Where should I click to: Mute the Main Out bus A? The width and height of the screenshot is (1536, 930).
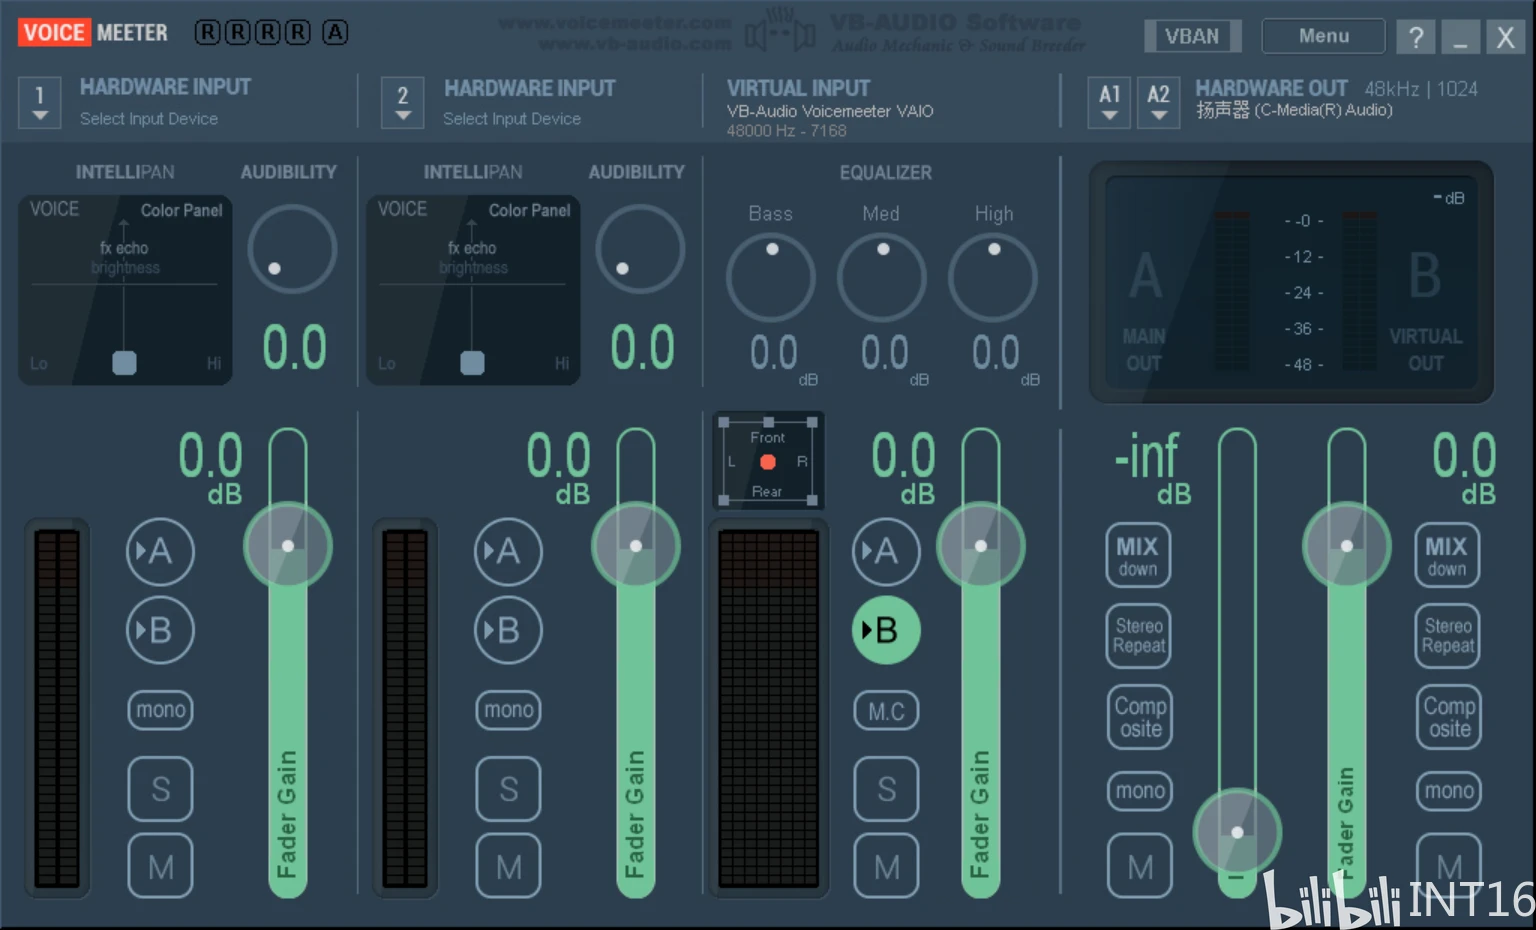click(1140, 866)
